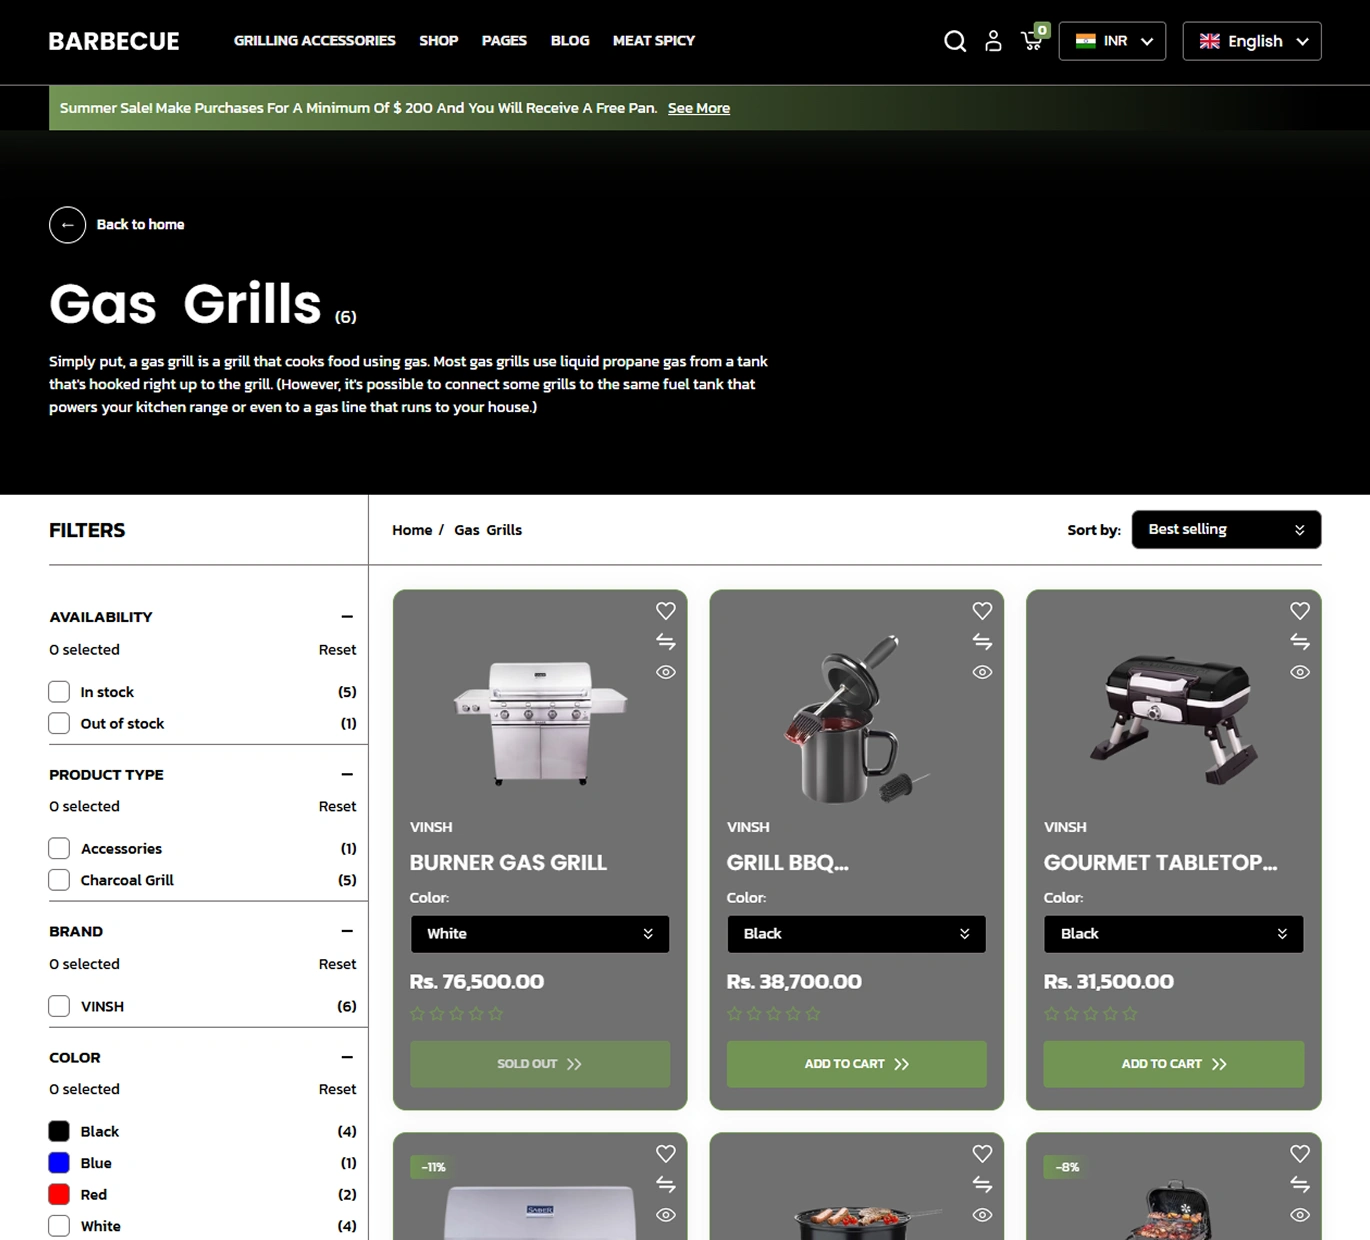Click the BARBECUE site logo
The height and width of the screenshot is (1240, 1370).
(x=114, y=41)
